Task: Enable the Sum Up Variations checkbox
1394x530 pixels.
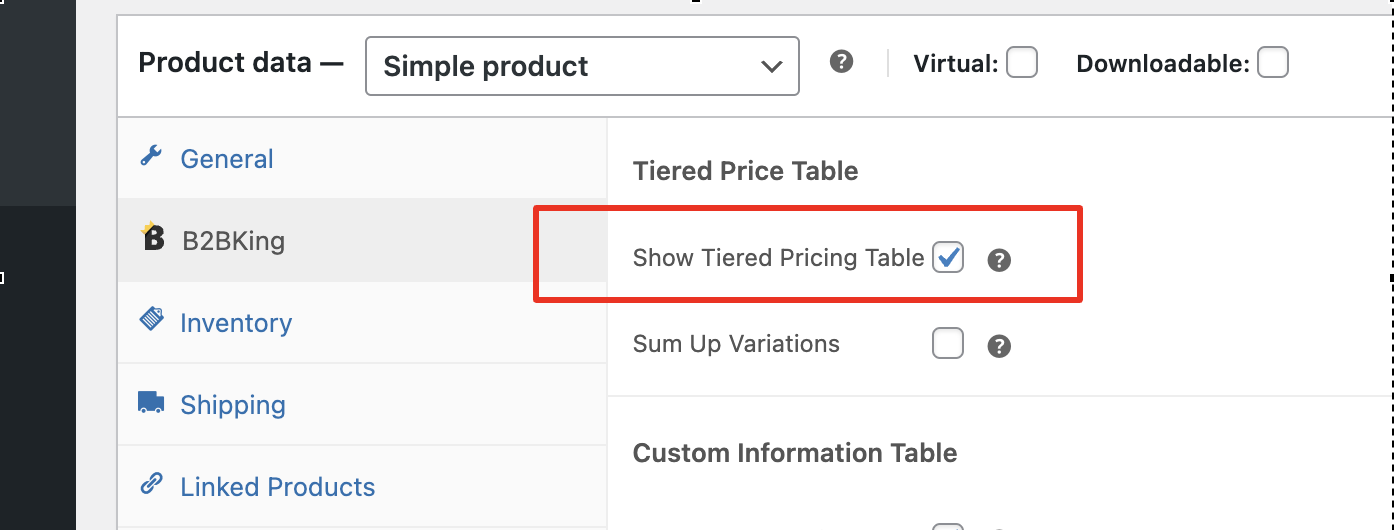Action: (x=948, y=344)
